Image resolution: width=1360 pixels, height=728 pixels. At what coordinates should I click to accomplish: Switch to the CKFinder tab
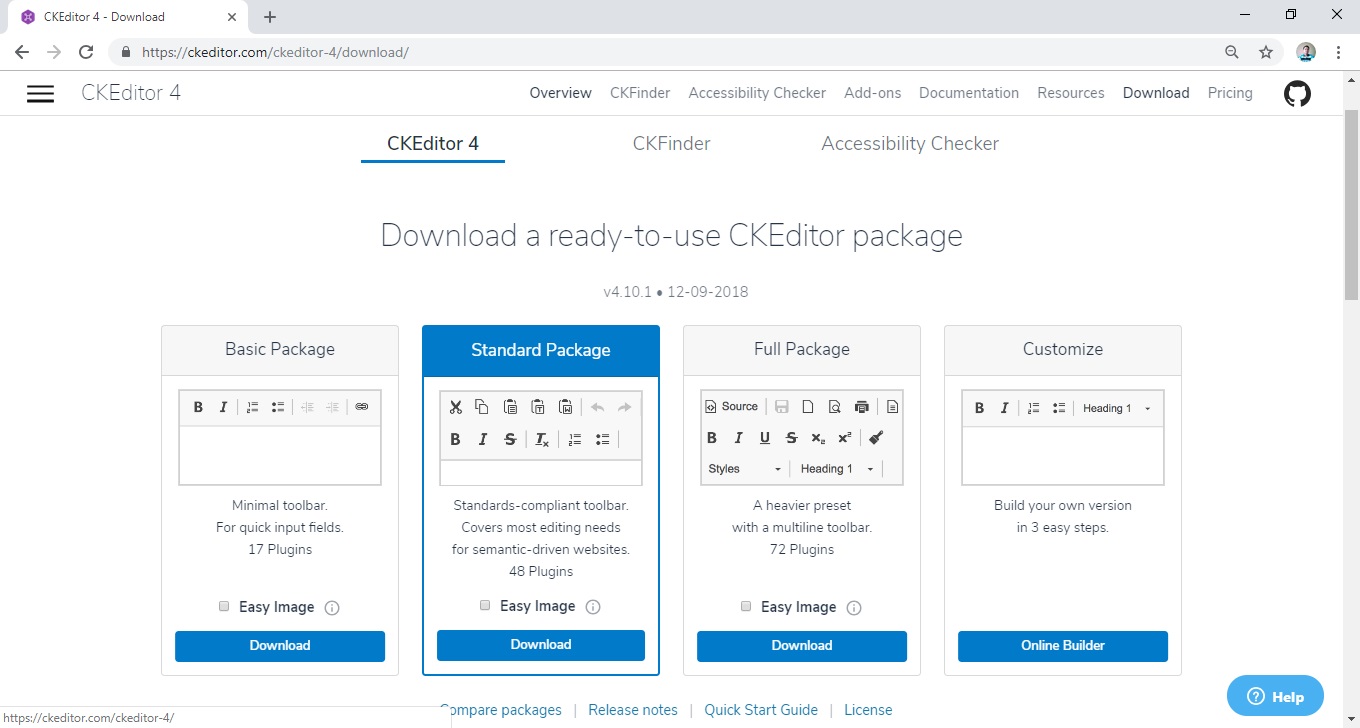click(x=671, y=144)
